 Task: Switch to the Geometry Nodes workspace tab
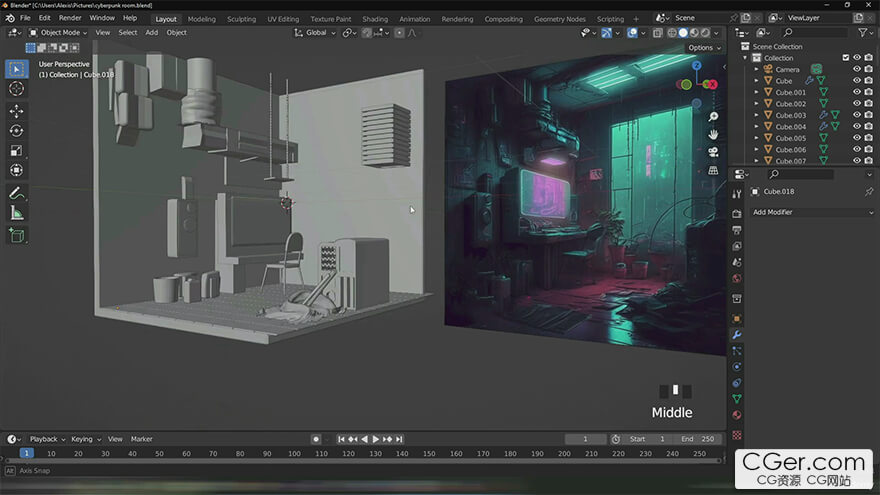(x=560, y=19)
